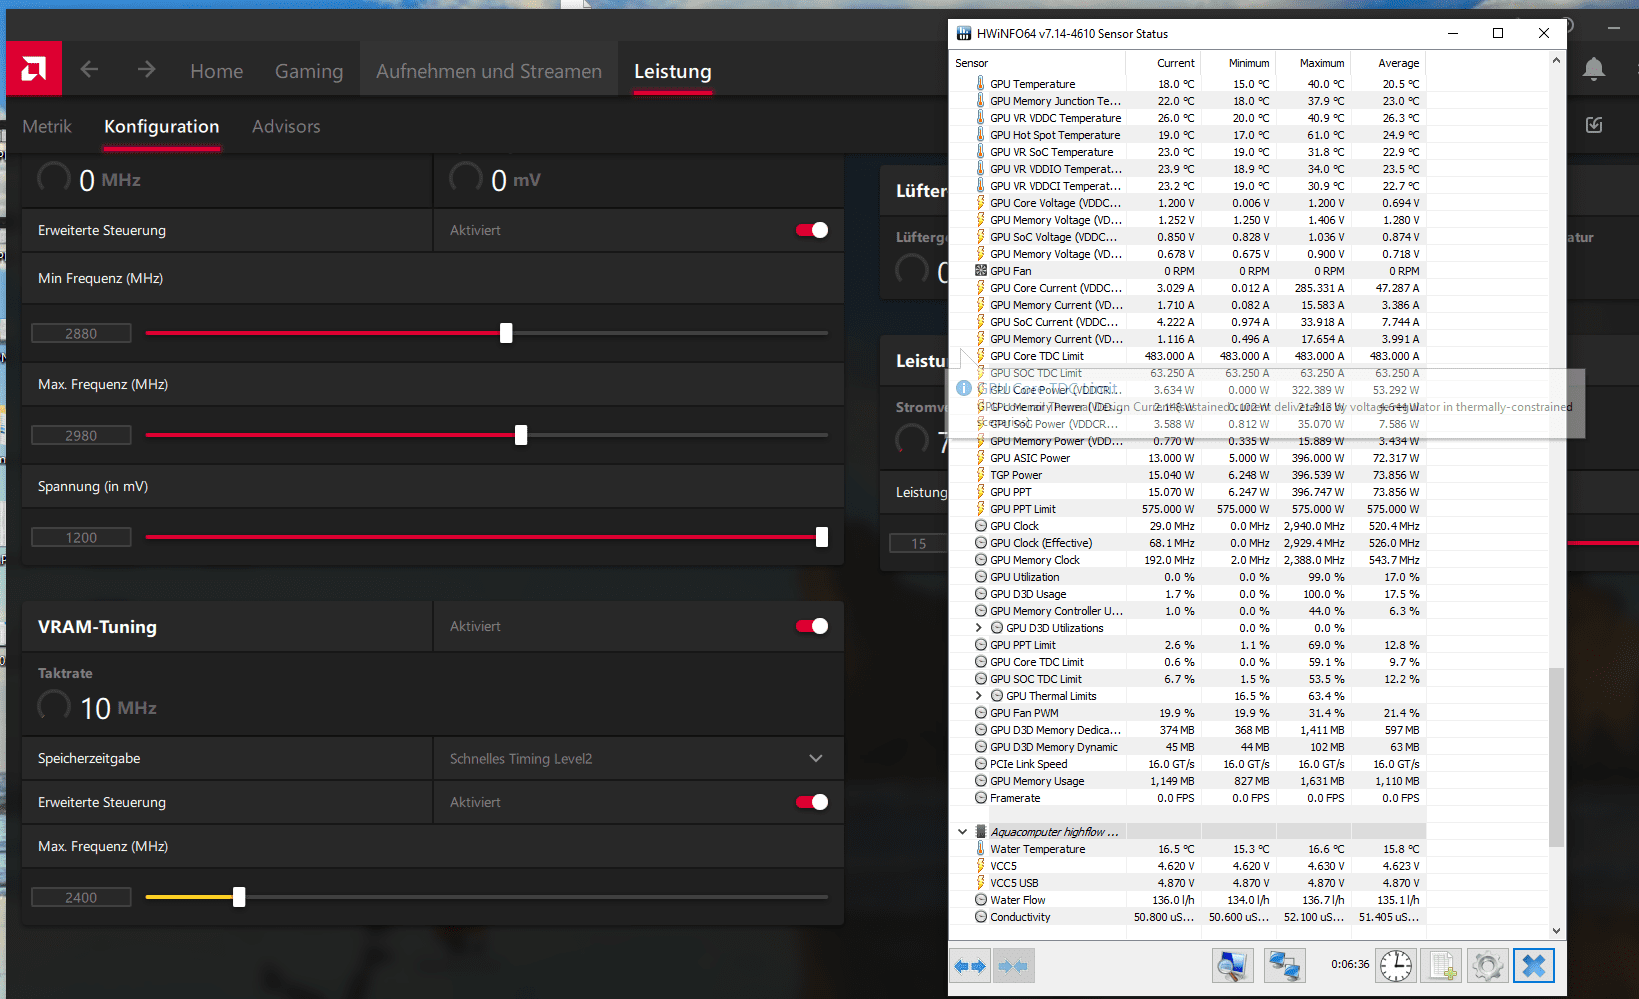Click Framerate row icon

pyautogui.click(x=981, y=798)
